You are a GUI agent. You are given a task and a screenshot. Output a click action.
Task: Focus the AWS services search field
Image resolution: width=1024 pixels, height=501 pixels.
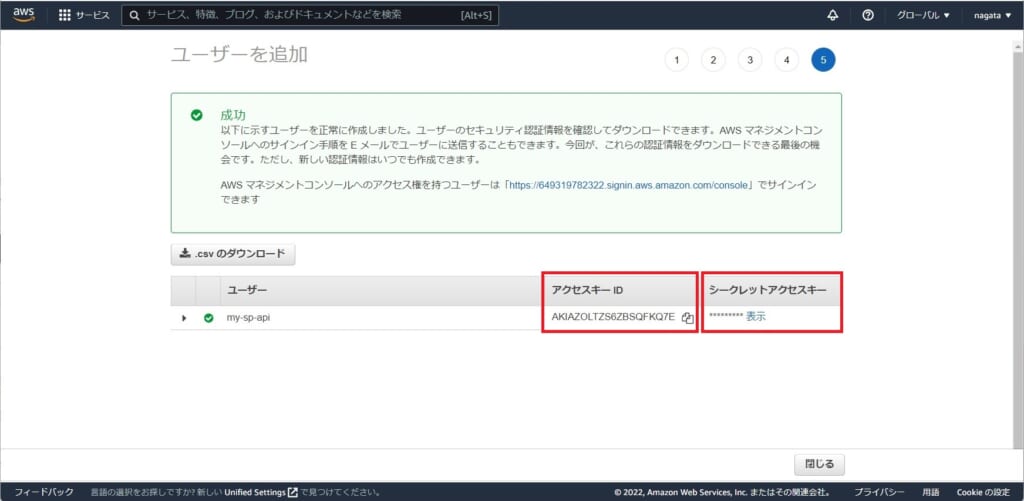tap(310, 15)
